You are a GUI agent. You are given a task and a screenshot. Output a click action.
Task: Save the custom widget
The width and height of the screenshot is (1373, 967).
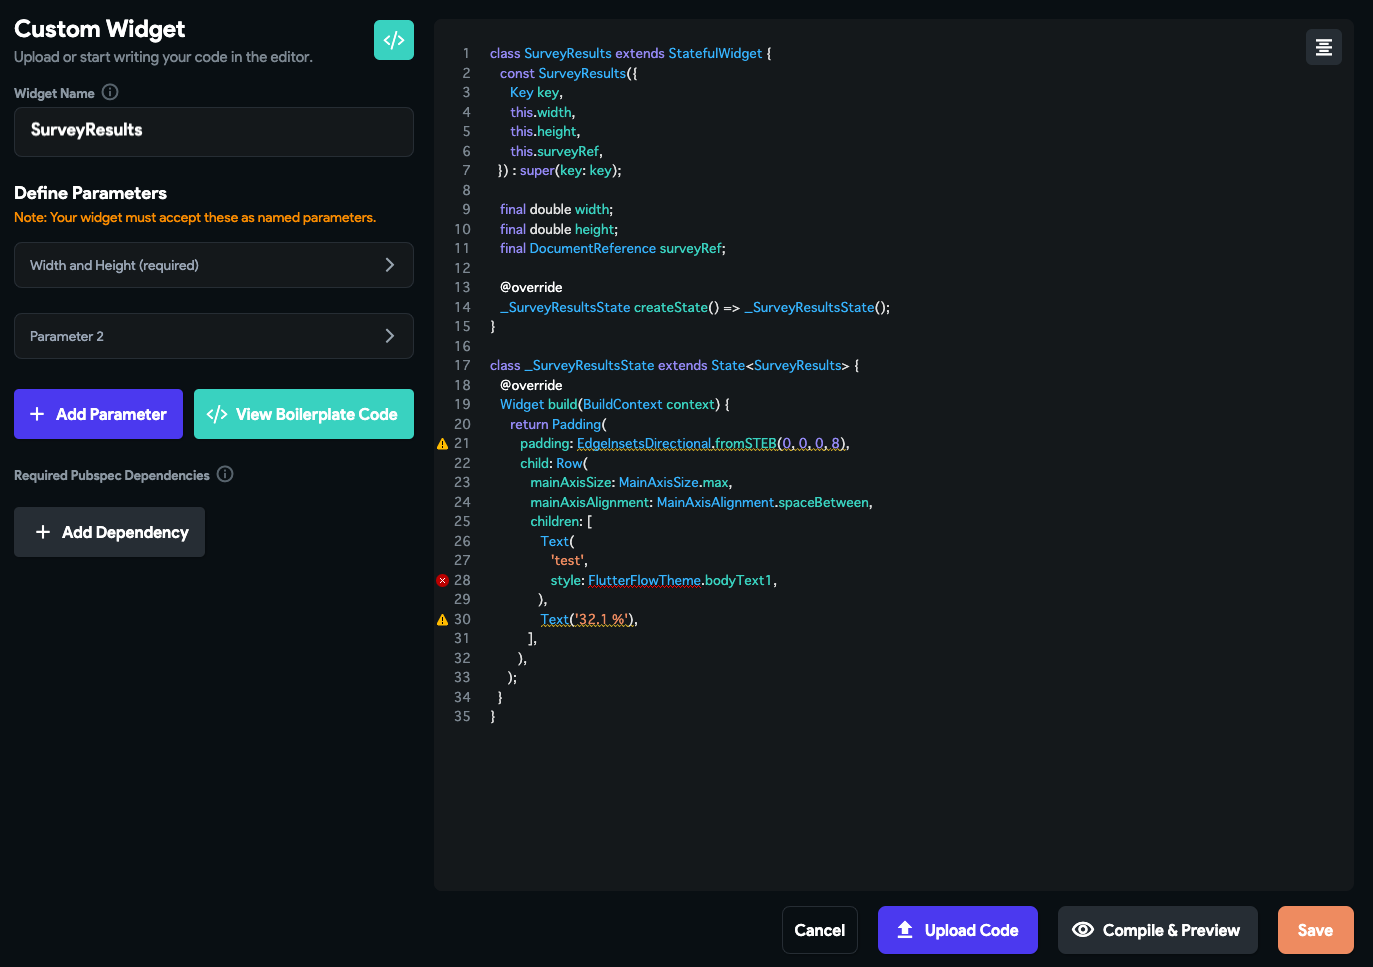[1315, 930]
